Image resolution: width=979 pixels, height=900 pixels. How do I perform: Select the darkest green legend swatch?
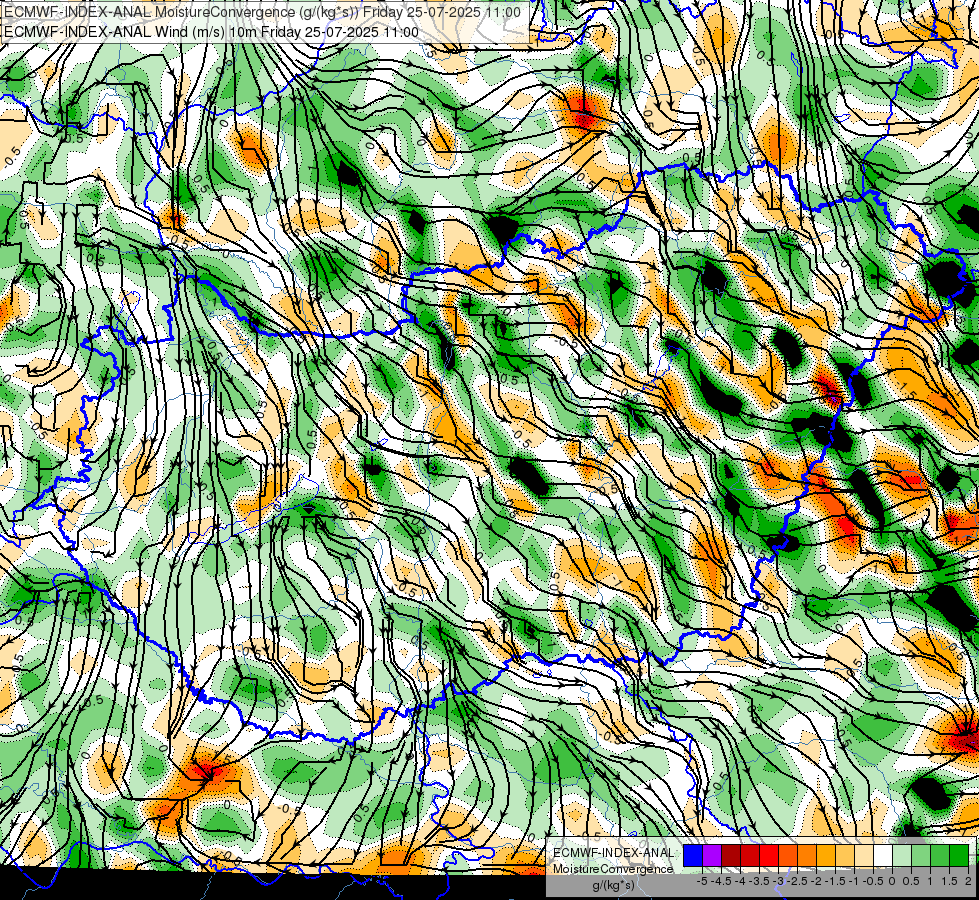point(959,855)
